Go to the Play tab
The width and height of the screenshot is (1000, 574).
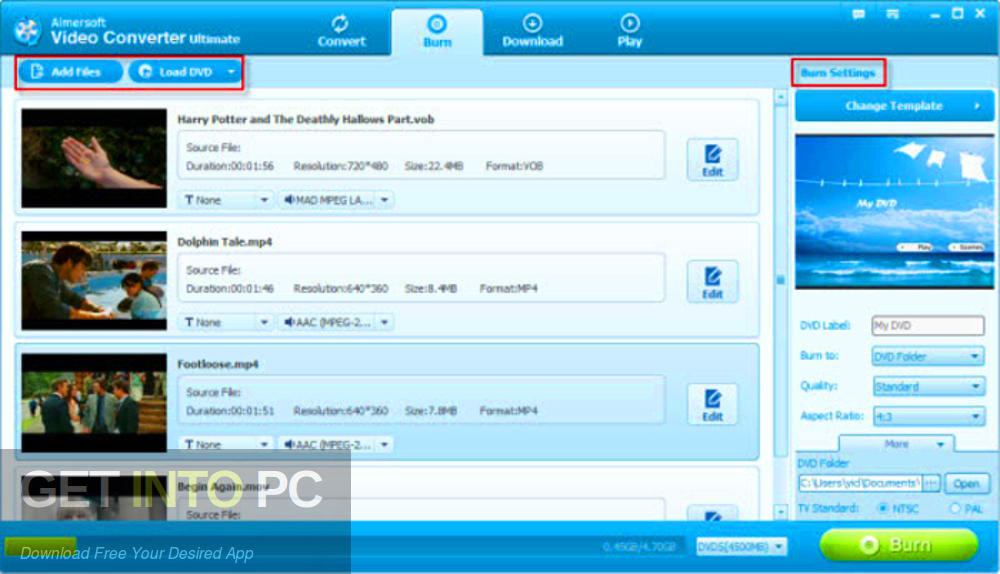click(x=629, y=31)
